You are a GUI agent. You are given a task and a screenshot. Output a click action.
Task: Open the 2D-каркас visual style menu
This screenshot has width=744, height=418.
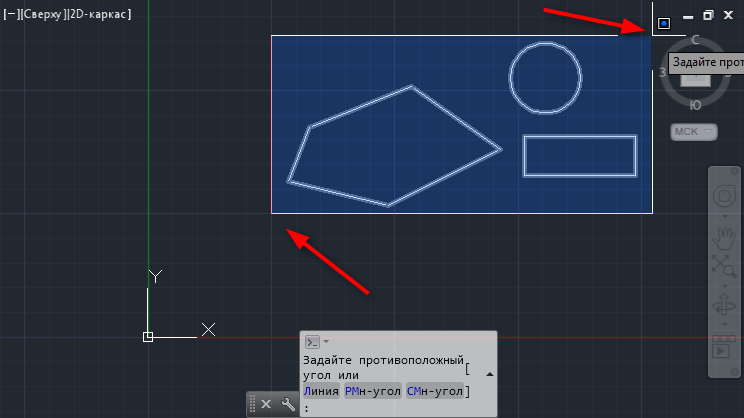99,14
